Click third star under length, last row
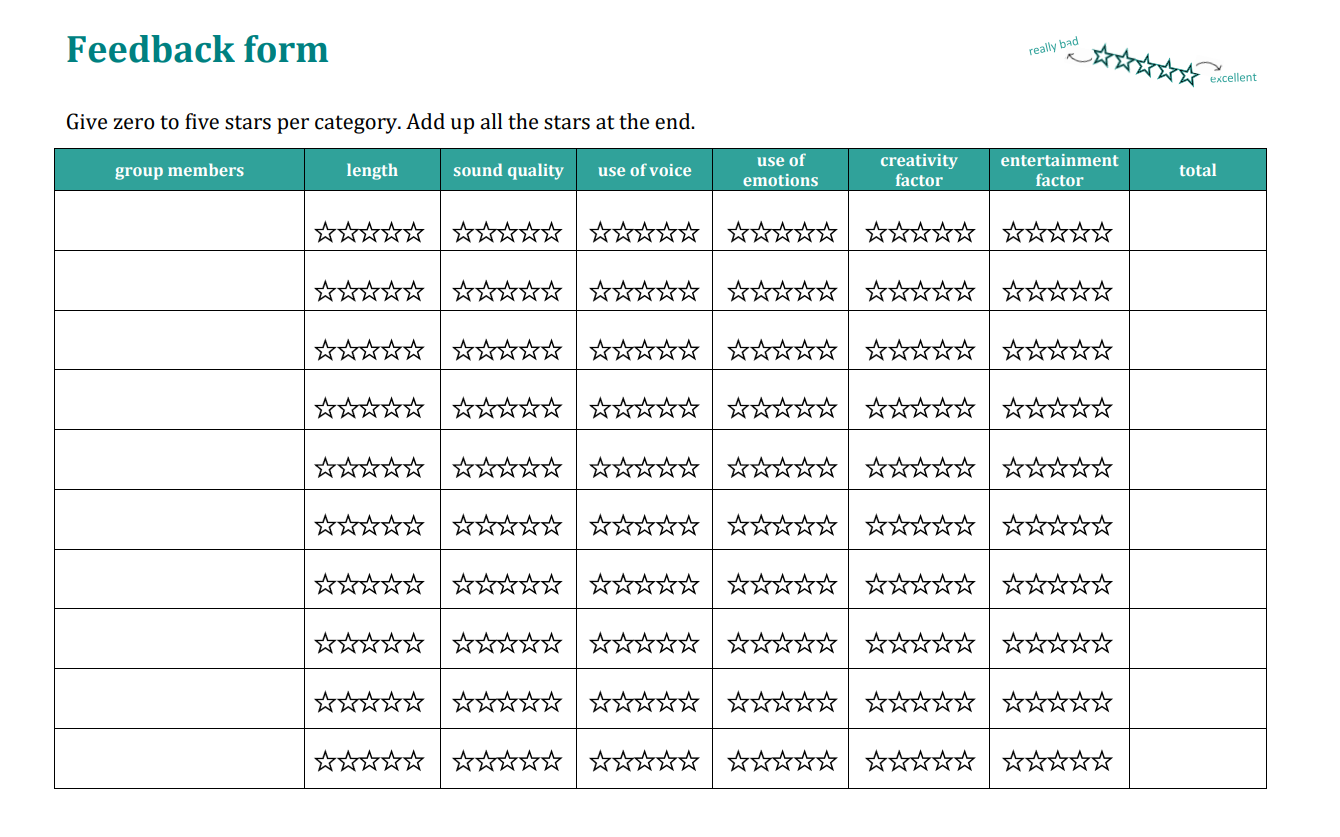This screenshot has height=837, width=1340. (370, 762)
